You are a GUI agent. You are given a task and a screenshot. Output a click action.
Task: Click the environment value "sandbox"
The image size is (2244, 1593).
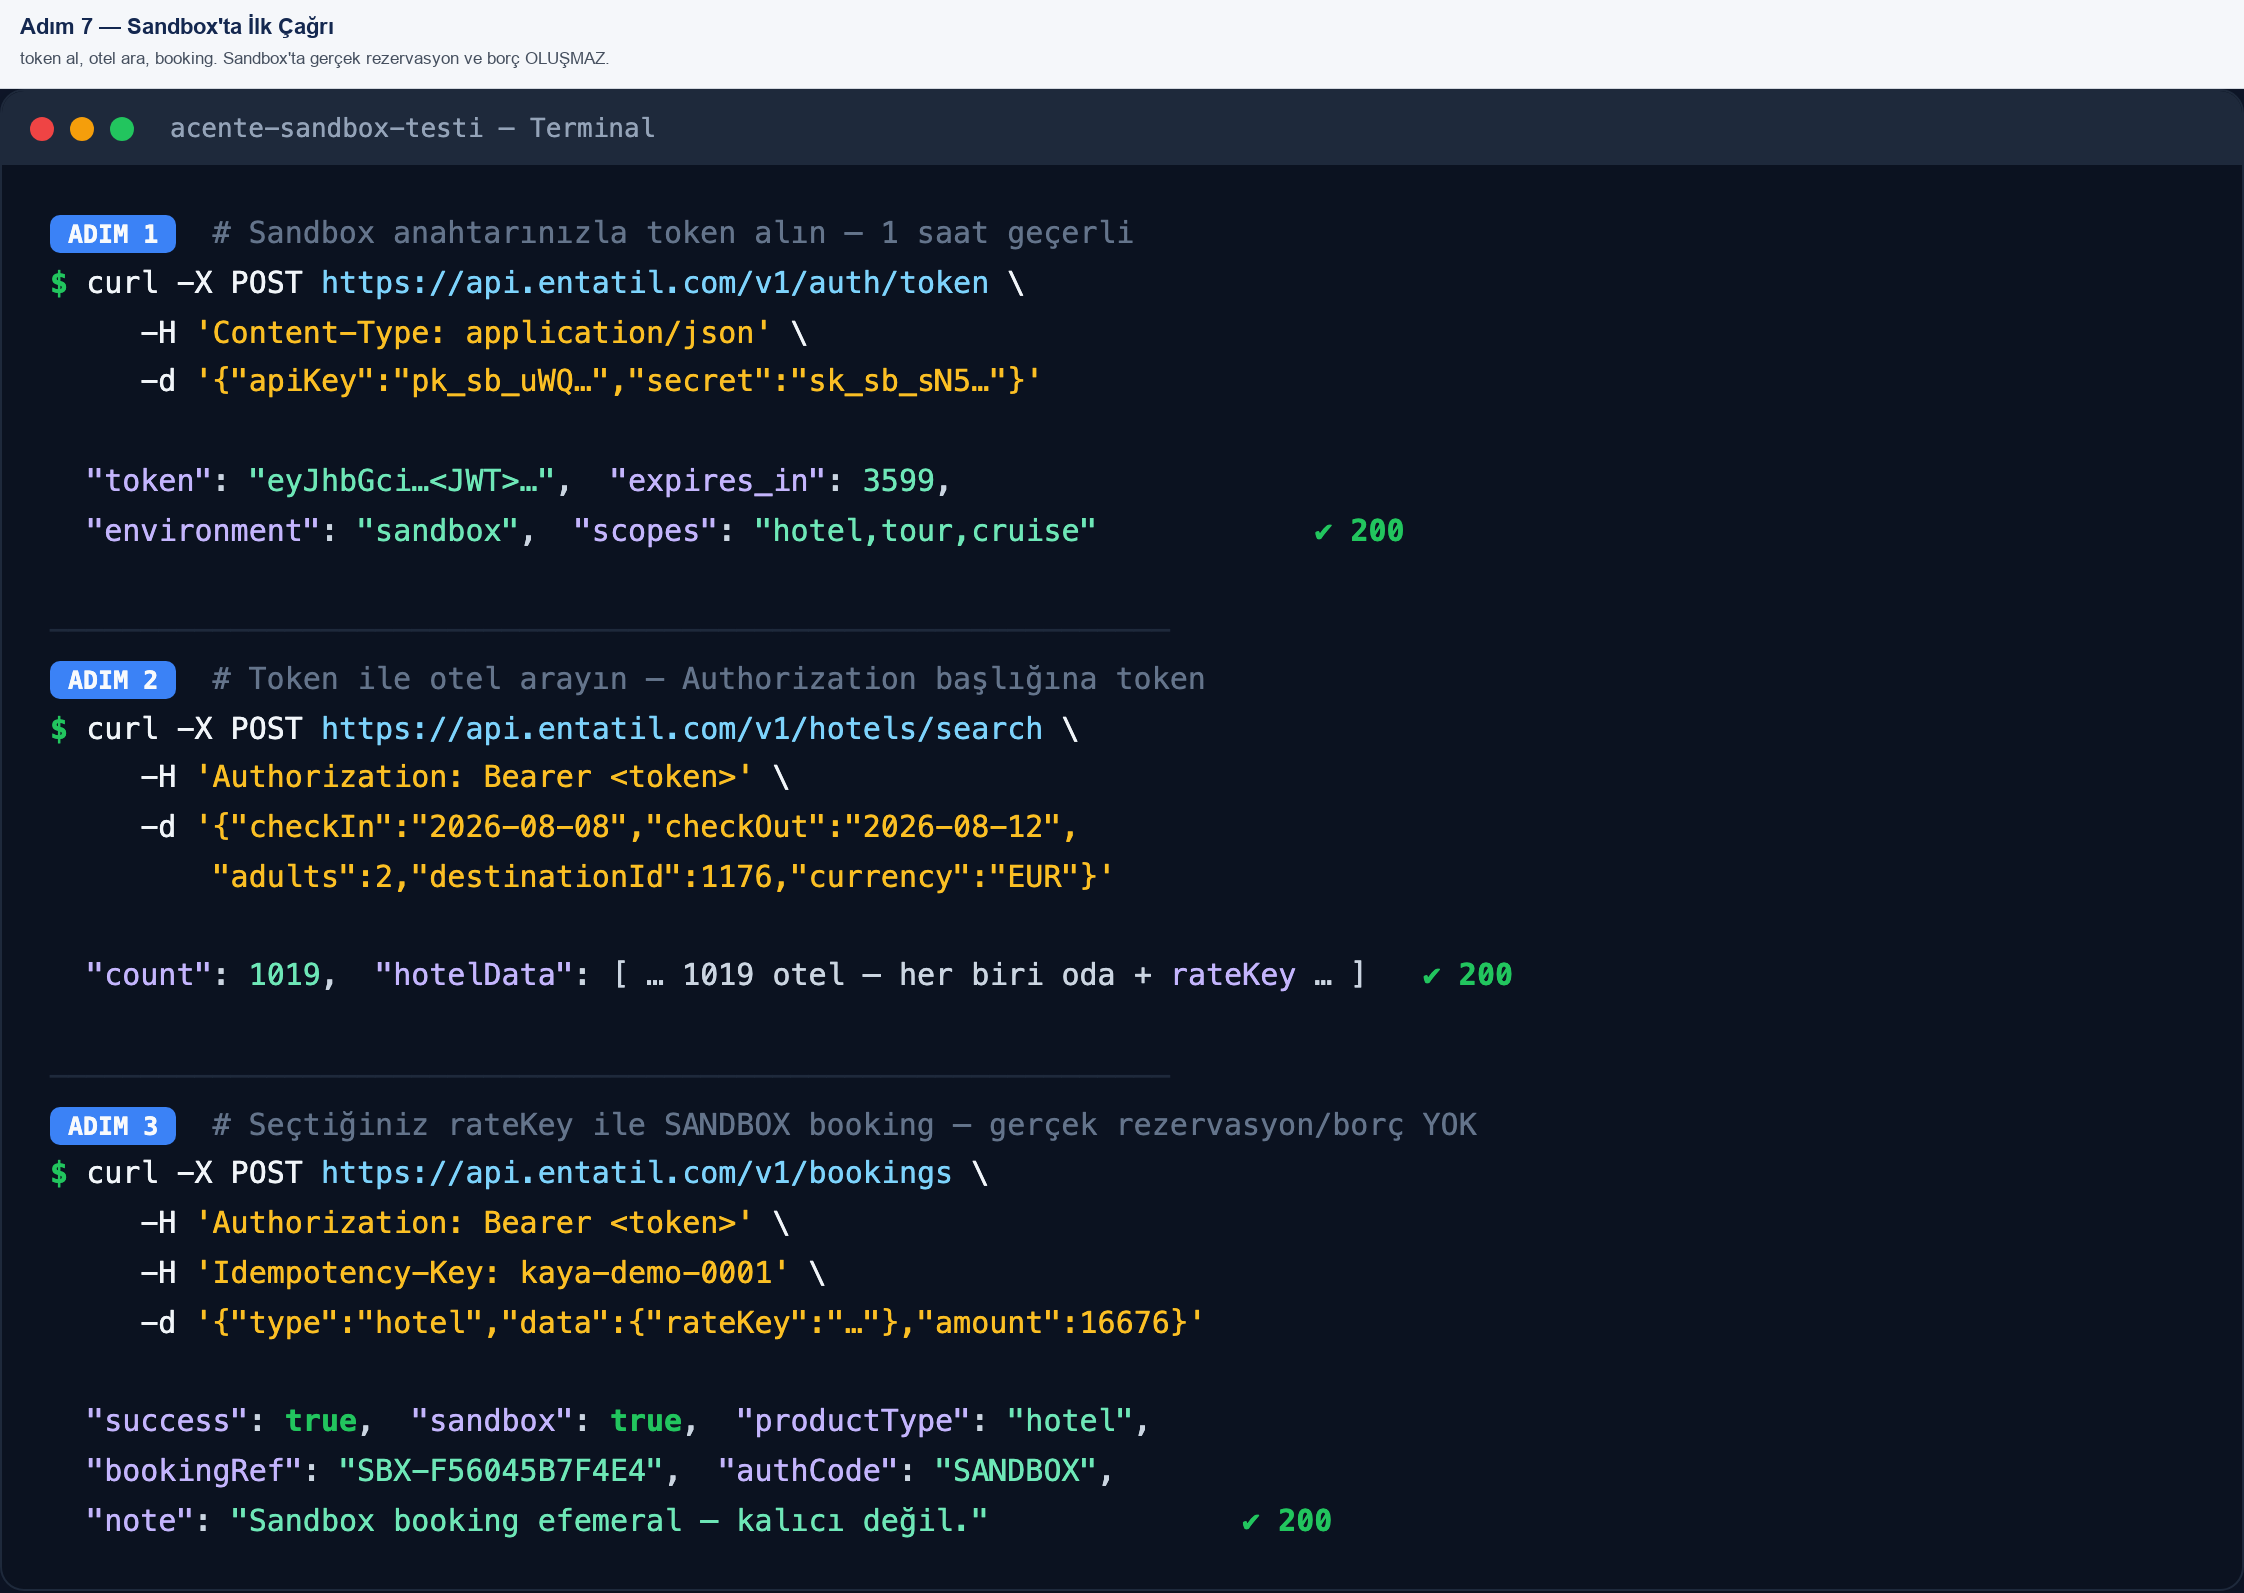(x=438, y=531)
